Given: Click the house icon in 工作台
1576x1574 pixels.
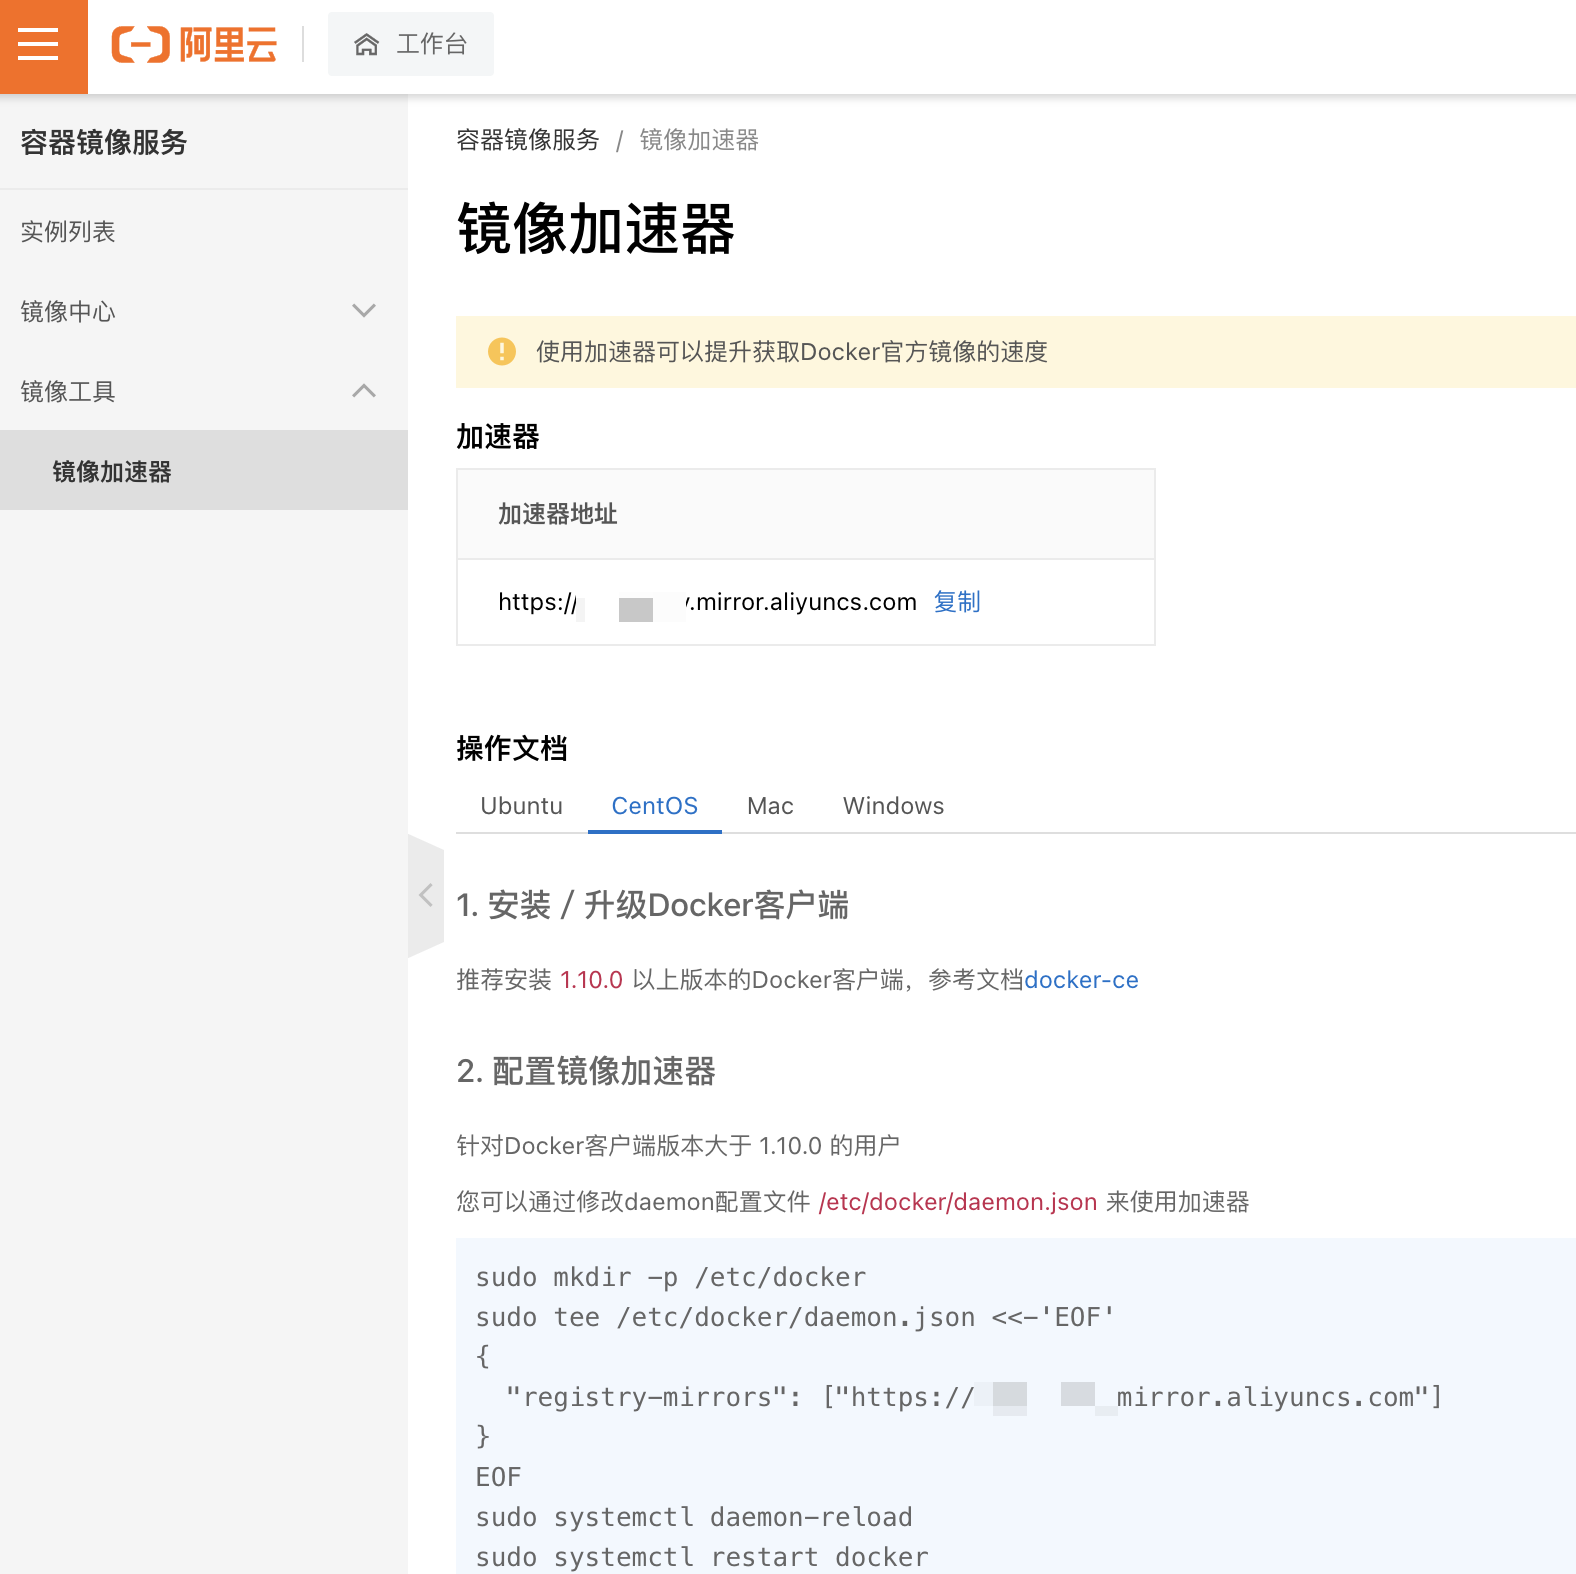Looking at the screenshot, I should tap(367, 44).
